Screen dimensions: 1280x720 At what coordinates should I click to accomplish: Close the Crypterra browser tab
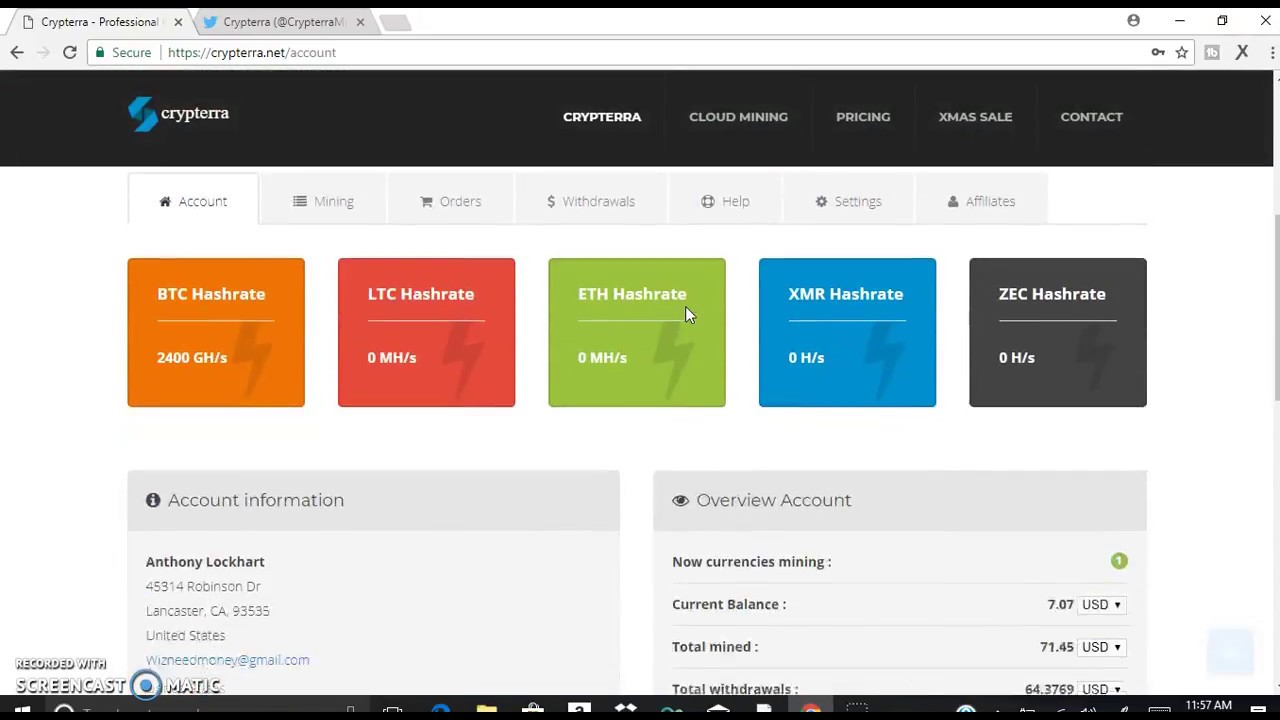178,22
